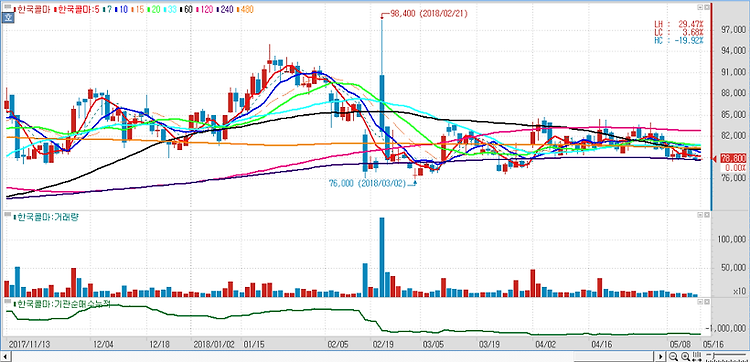Click the current price tag 78,800

tap(733, 159)
